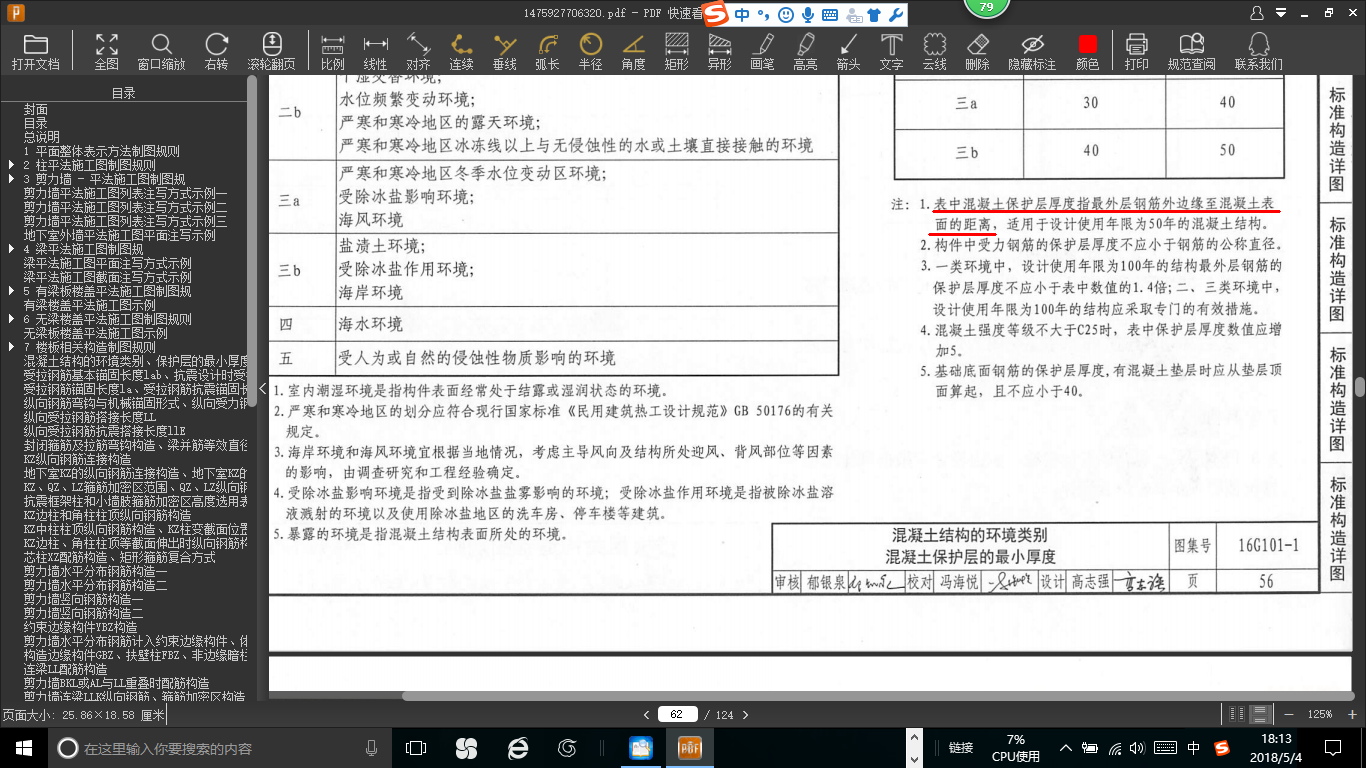Open bookmark 纵向受拉钢筋搭接长度LL
1366x768 pixels.
90,417
